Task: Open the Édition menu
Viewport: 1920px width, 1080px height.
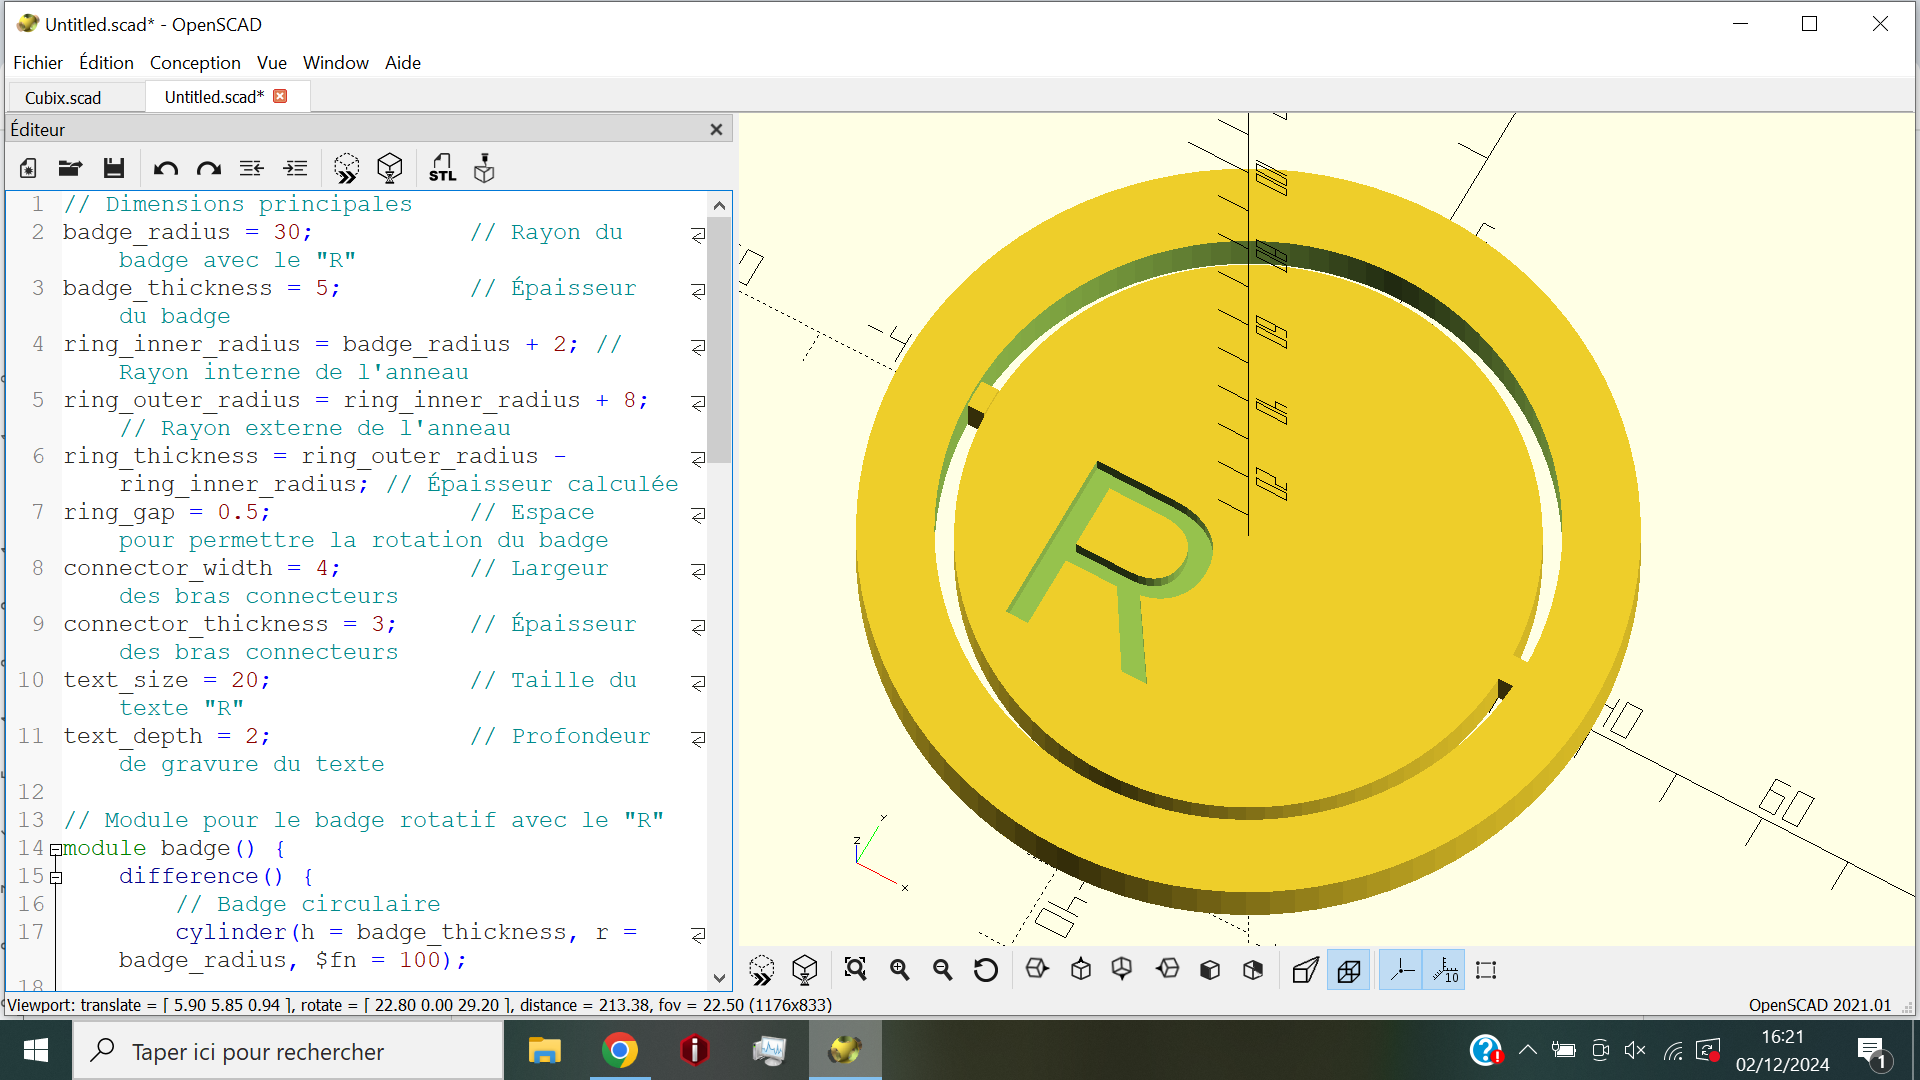Action: point(106,63)
